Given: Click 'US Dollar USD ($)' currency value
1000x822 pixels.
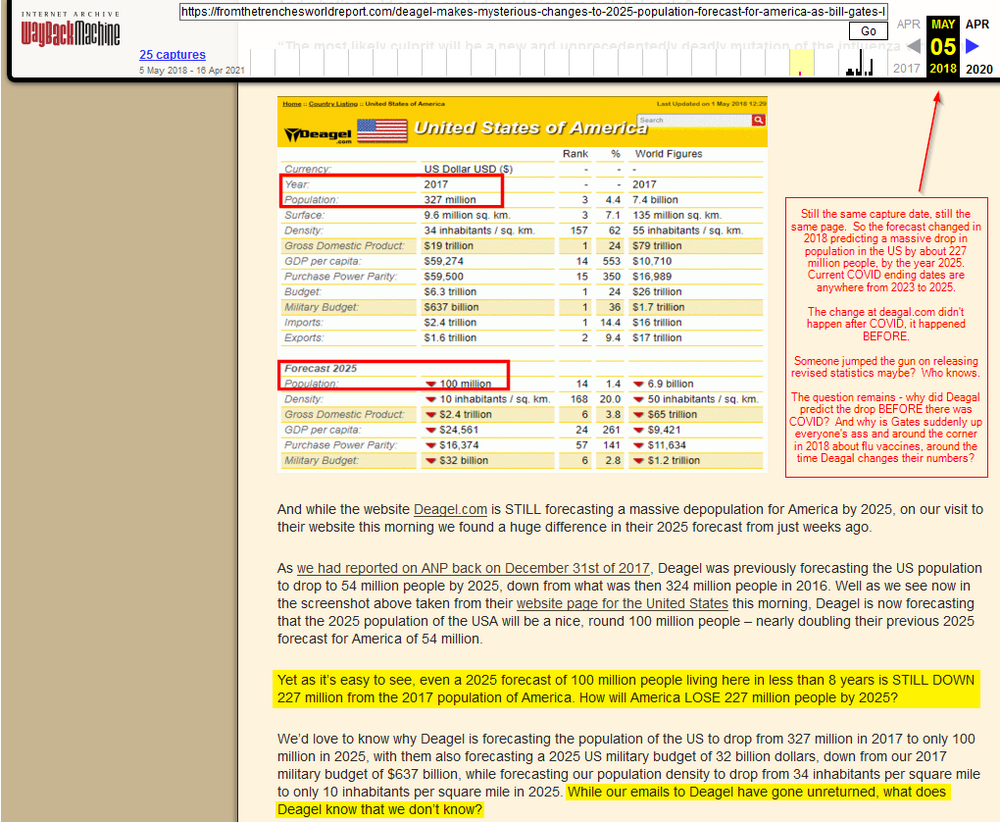Looking at the screenshot, I should pyautogui.click(x=468, y=169).
